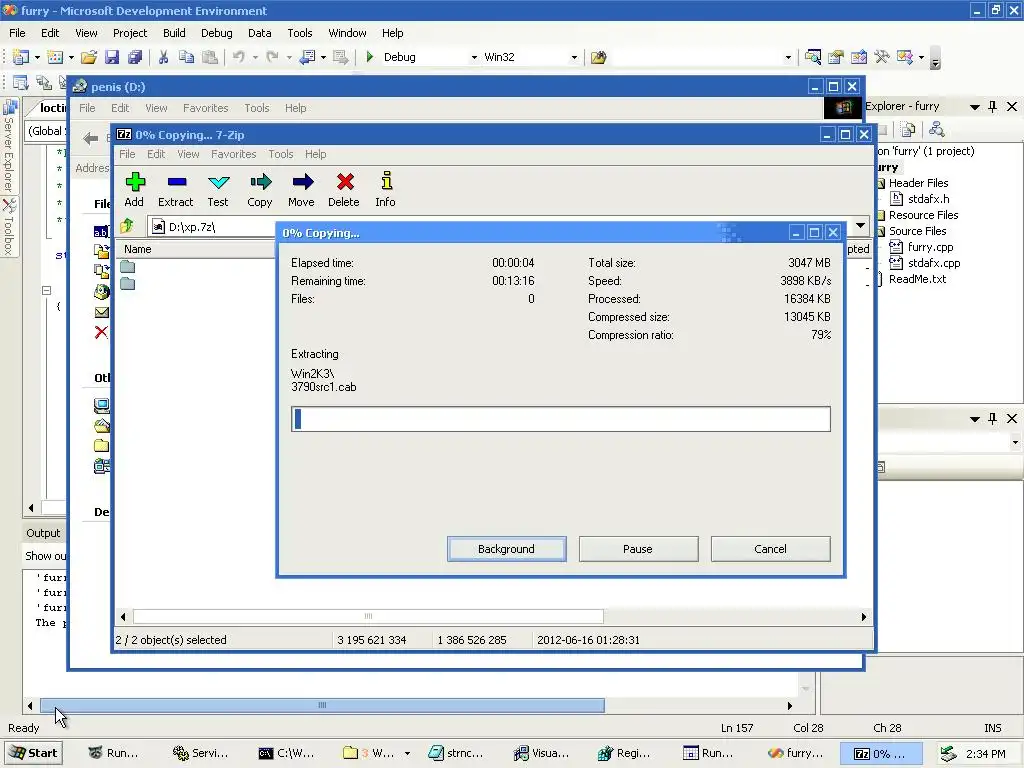Image resolution: width=1024 pixels, height=768 pixels.
Task: Open 7-Zip address path dropdown
Action: [x=861, y=226]
